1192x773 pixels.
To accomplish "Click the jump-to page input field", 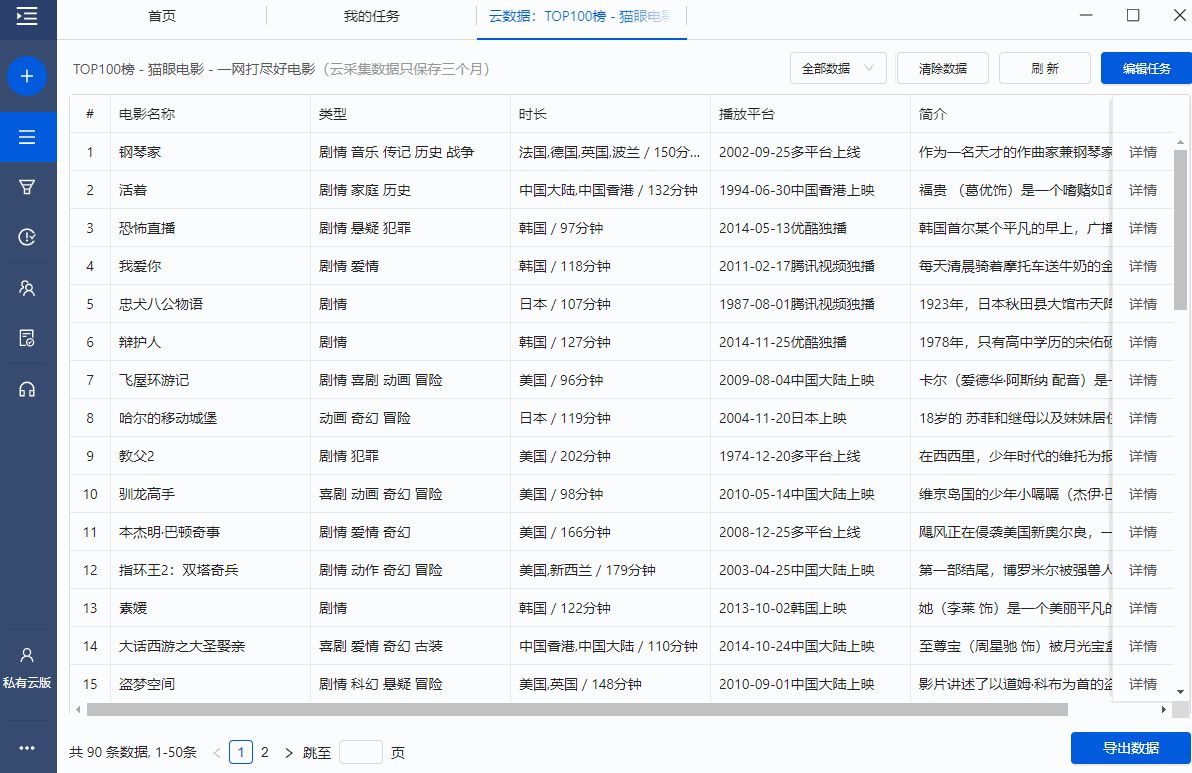I will click(360, 752).
